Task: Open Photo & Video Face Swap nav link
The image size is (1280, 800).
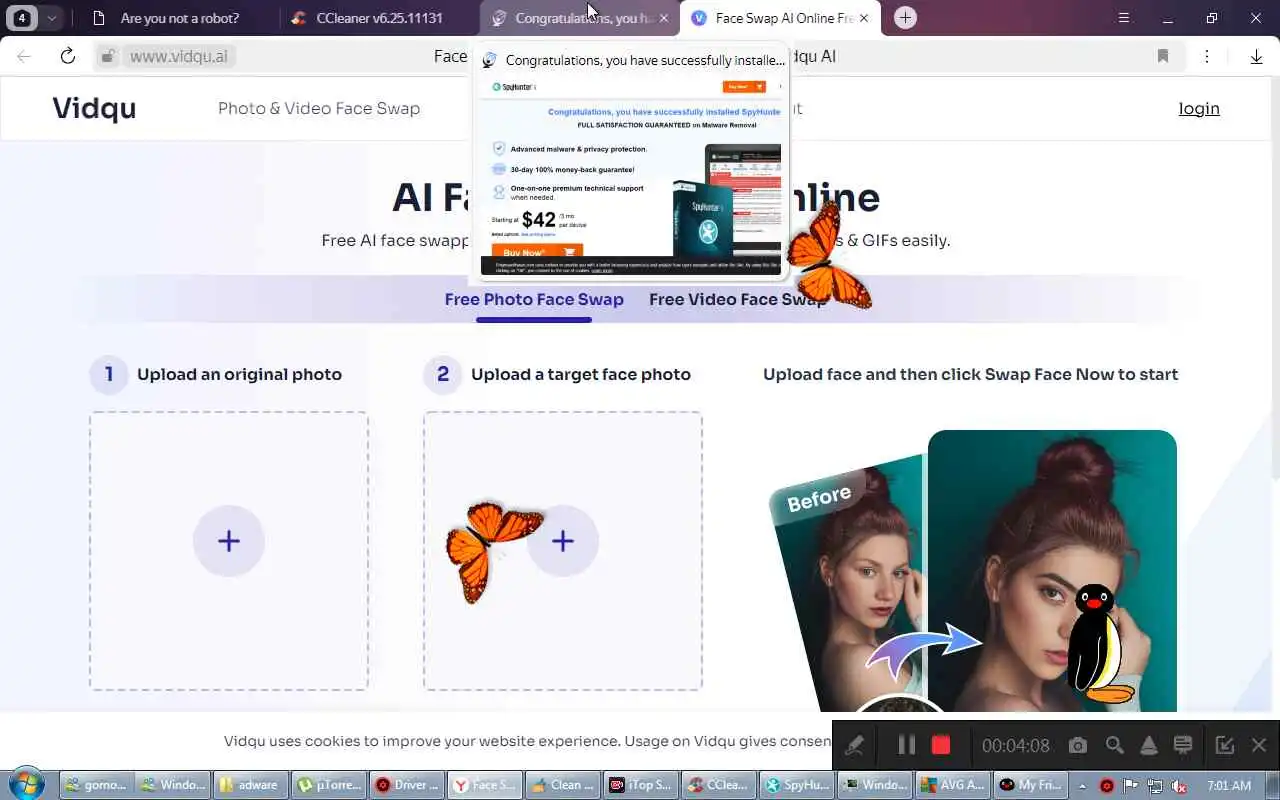Action: pos(319,108)
